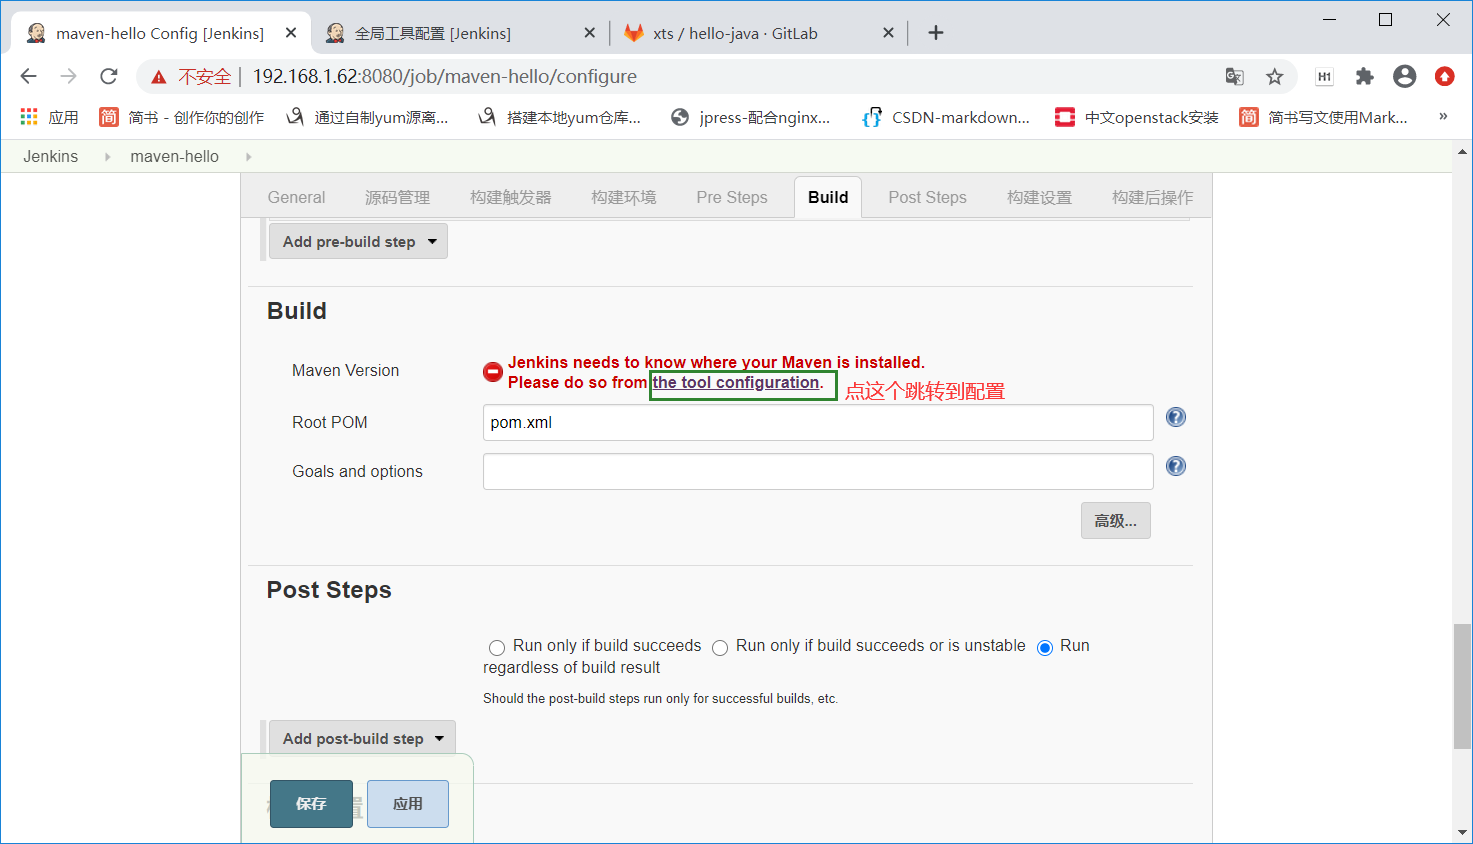The height and width of the screenshot is (844, 1473).
Task: Open the extensions puzzle icon
Action: coord(1364,76)
